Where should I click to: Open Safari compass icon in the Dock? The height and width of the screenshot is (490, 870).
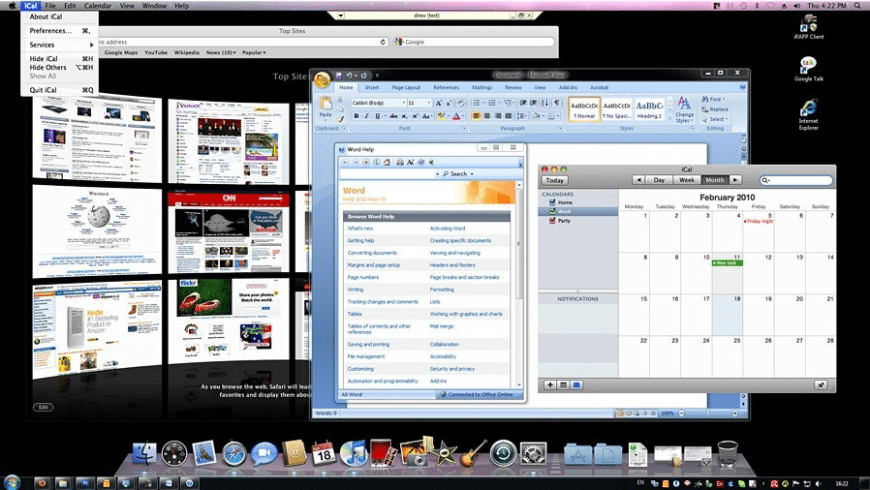234,454
